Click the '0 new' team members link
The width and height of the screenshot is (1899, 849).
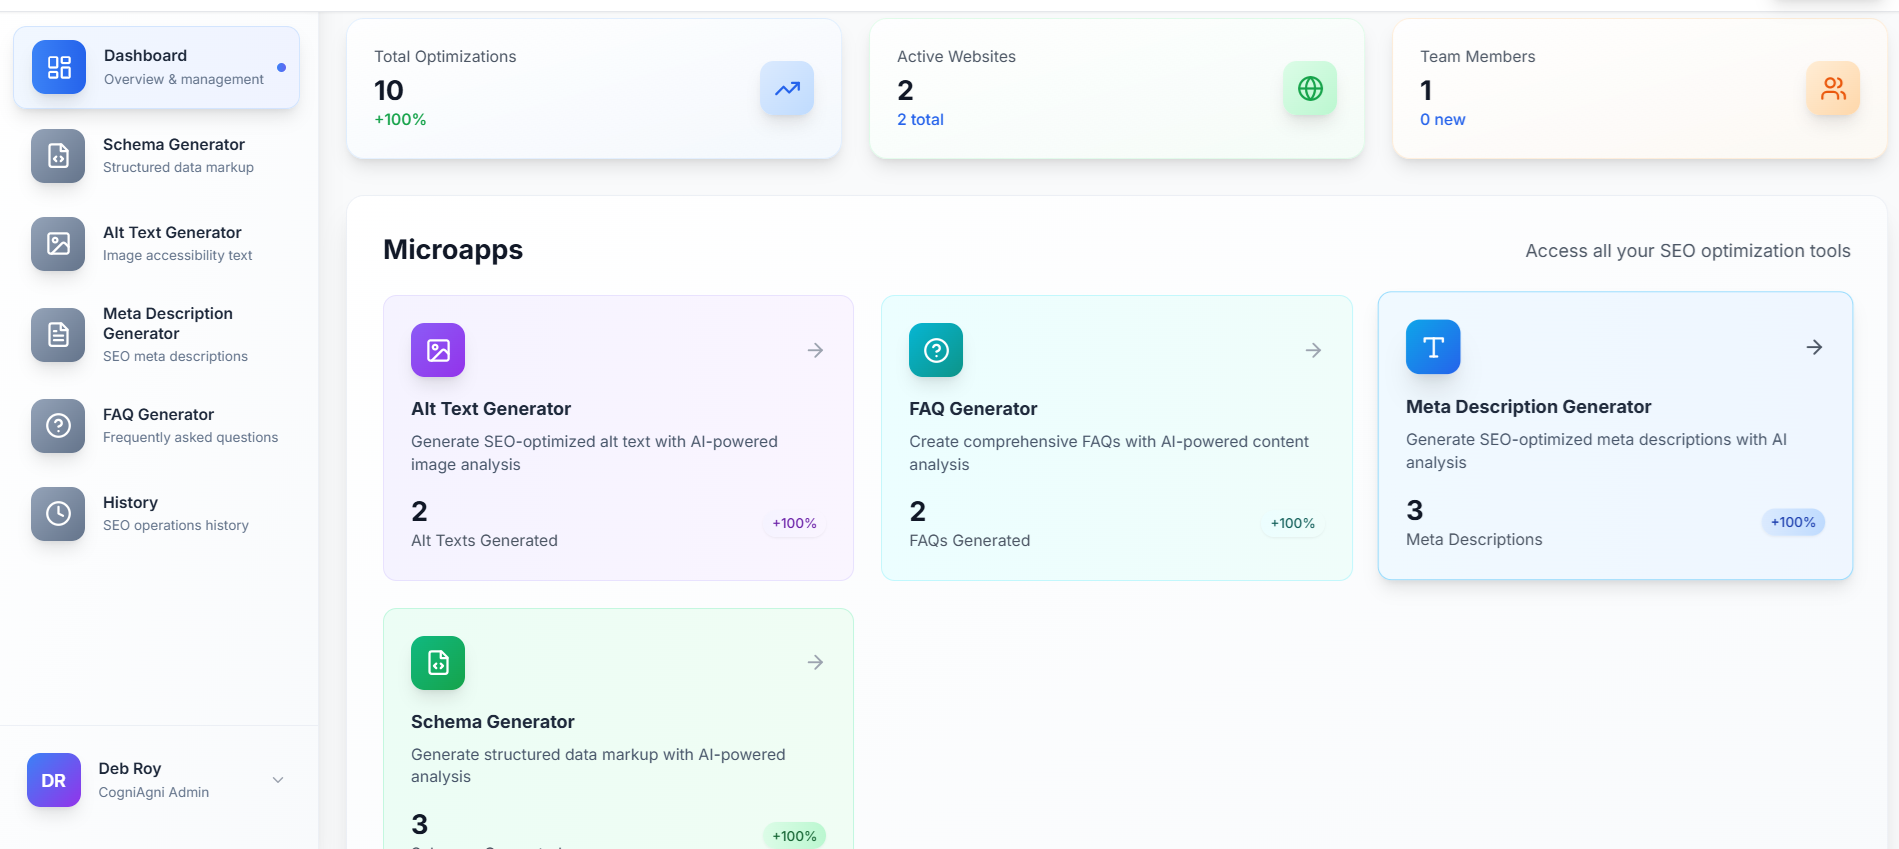[x=1442, y=120]
